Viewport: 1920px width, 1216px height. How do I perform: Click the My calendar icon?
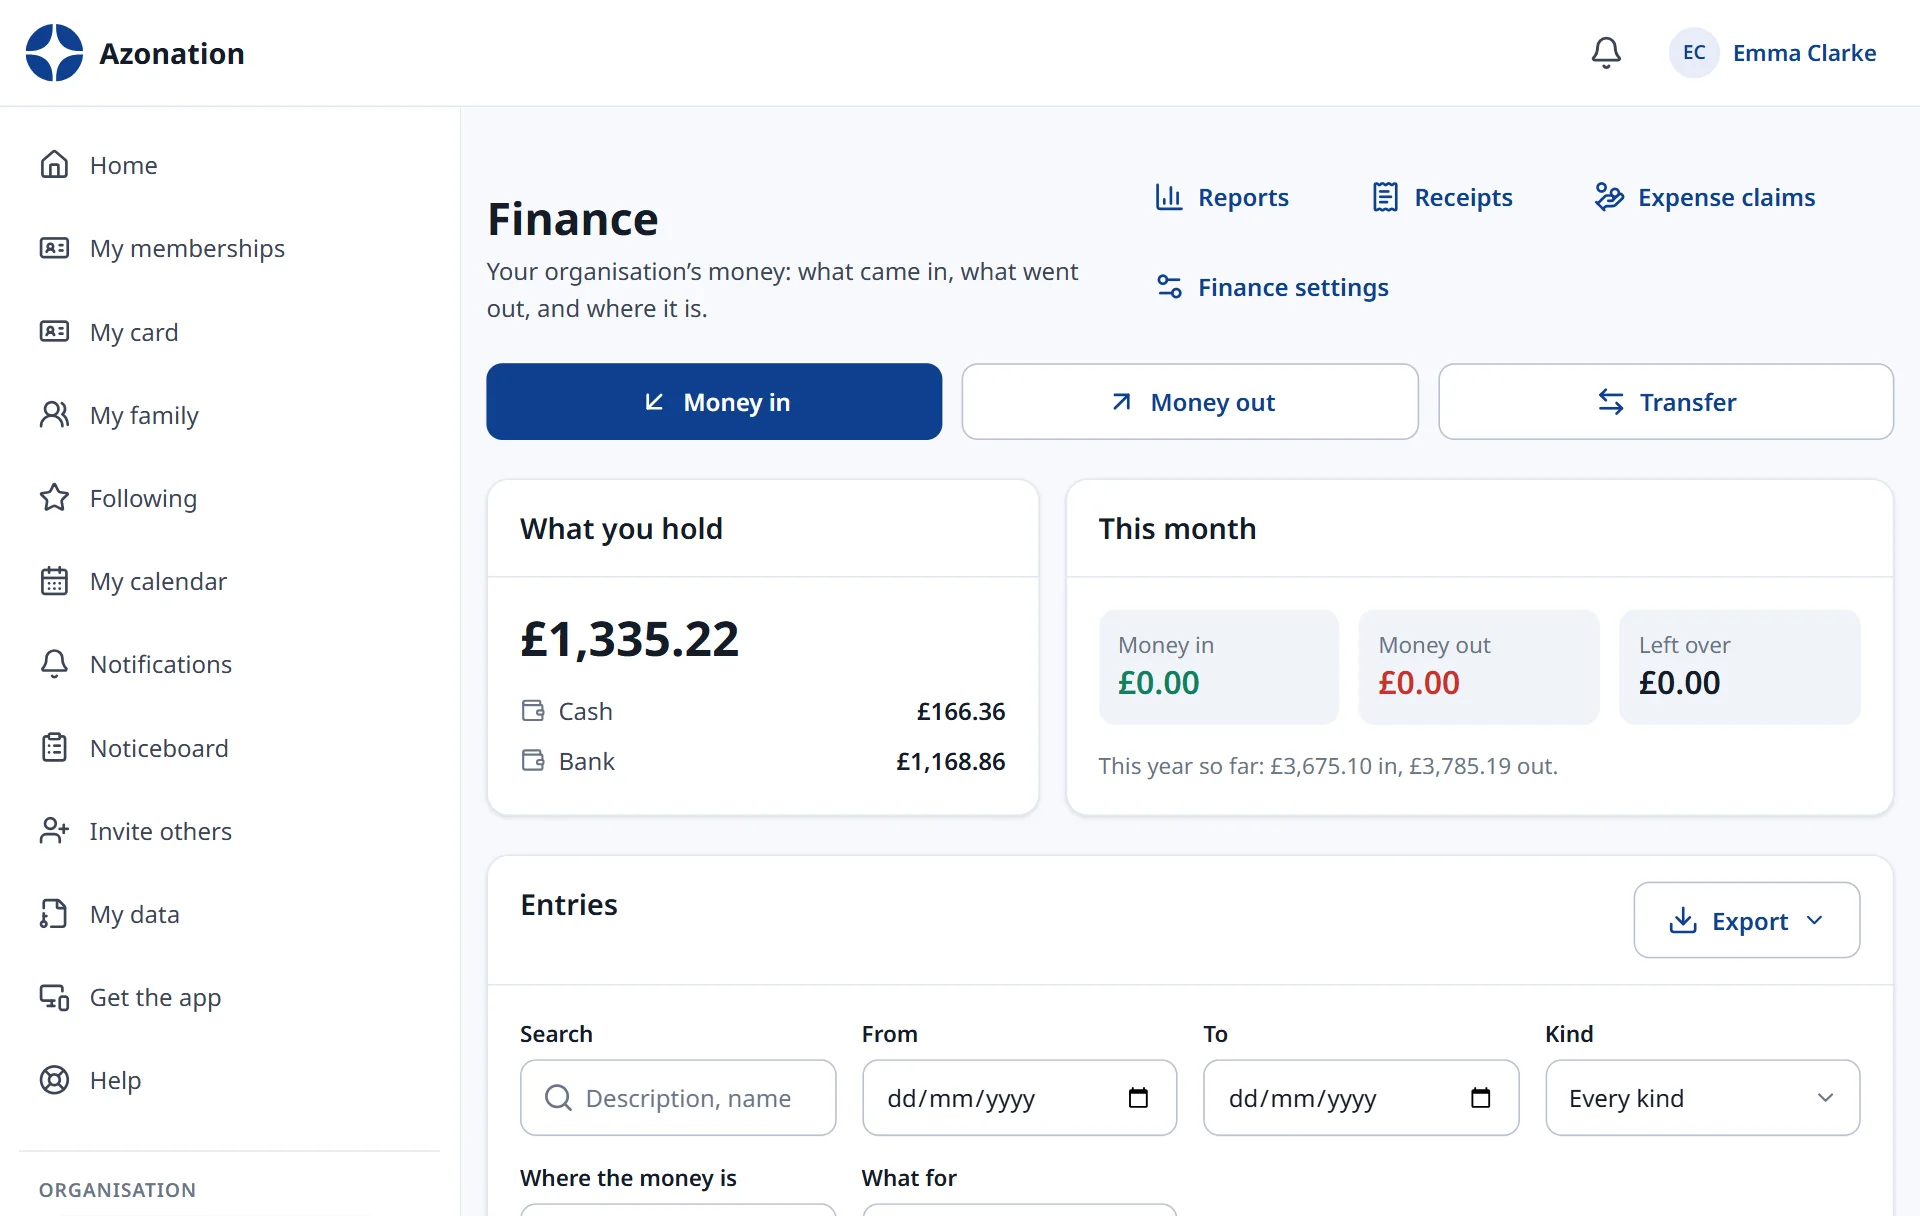coord(54,581)
